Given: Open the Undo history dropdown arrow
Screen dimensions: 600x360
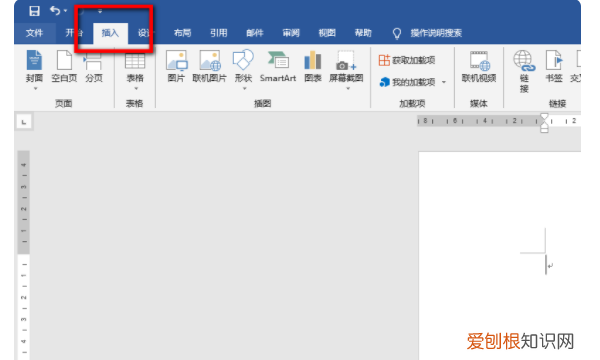Looking at the screenshot, I should tap(65, 11).
